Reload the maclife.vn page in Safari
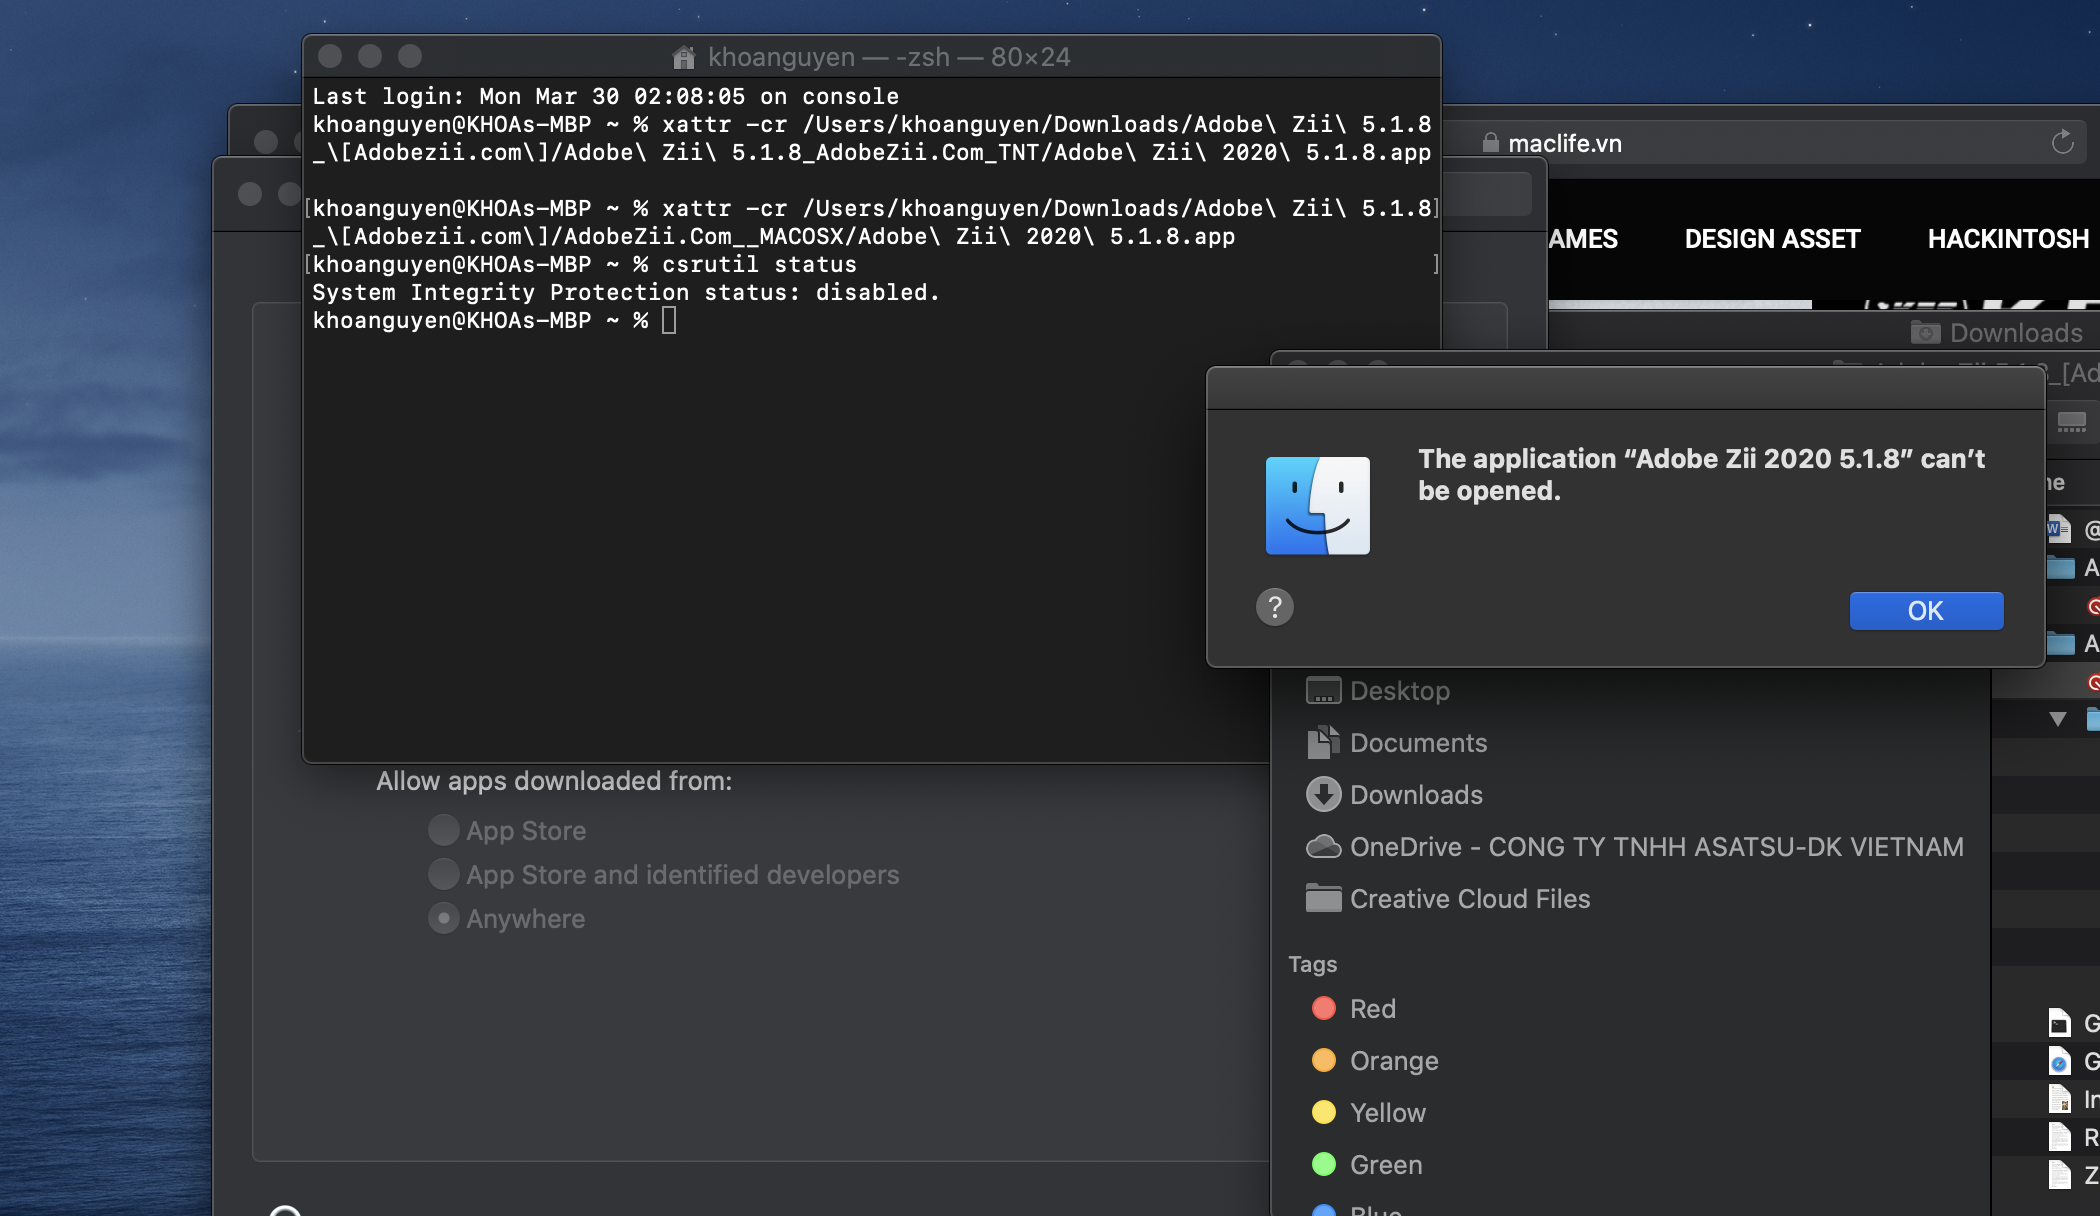The image size is (2100, 1216). coord(2062,142)
